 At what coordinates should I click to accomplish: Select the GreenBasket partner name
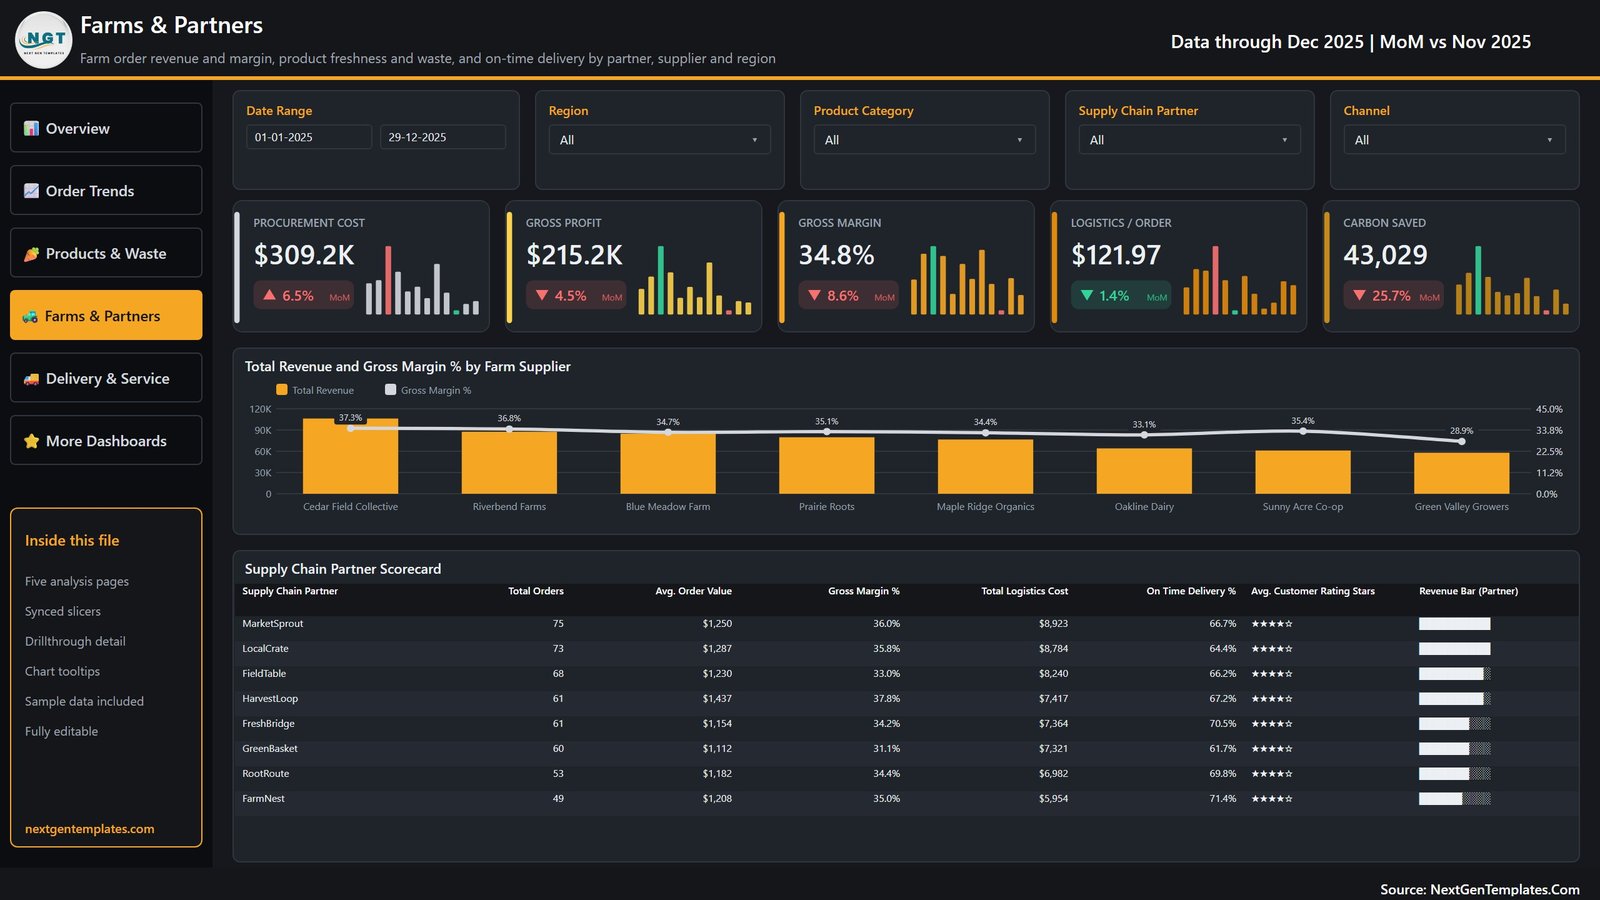270,749
